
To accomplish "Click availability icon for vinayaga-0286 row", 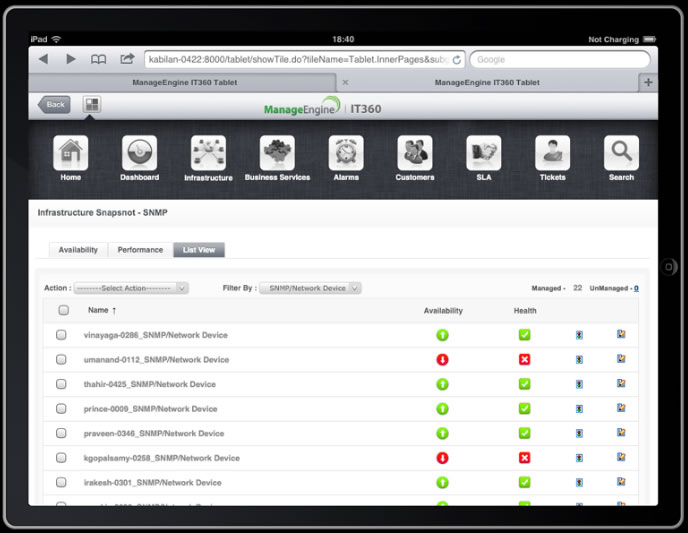I will pos(442,335).
